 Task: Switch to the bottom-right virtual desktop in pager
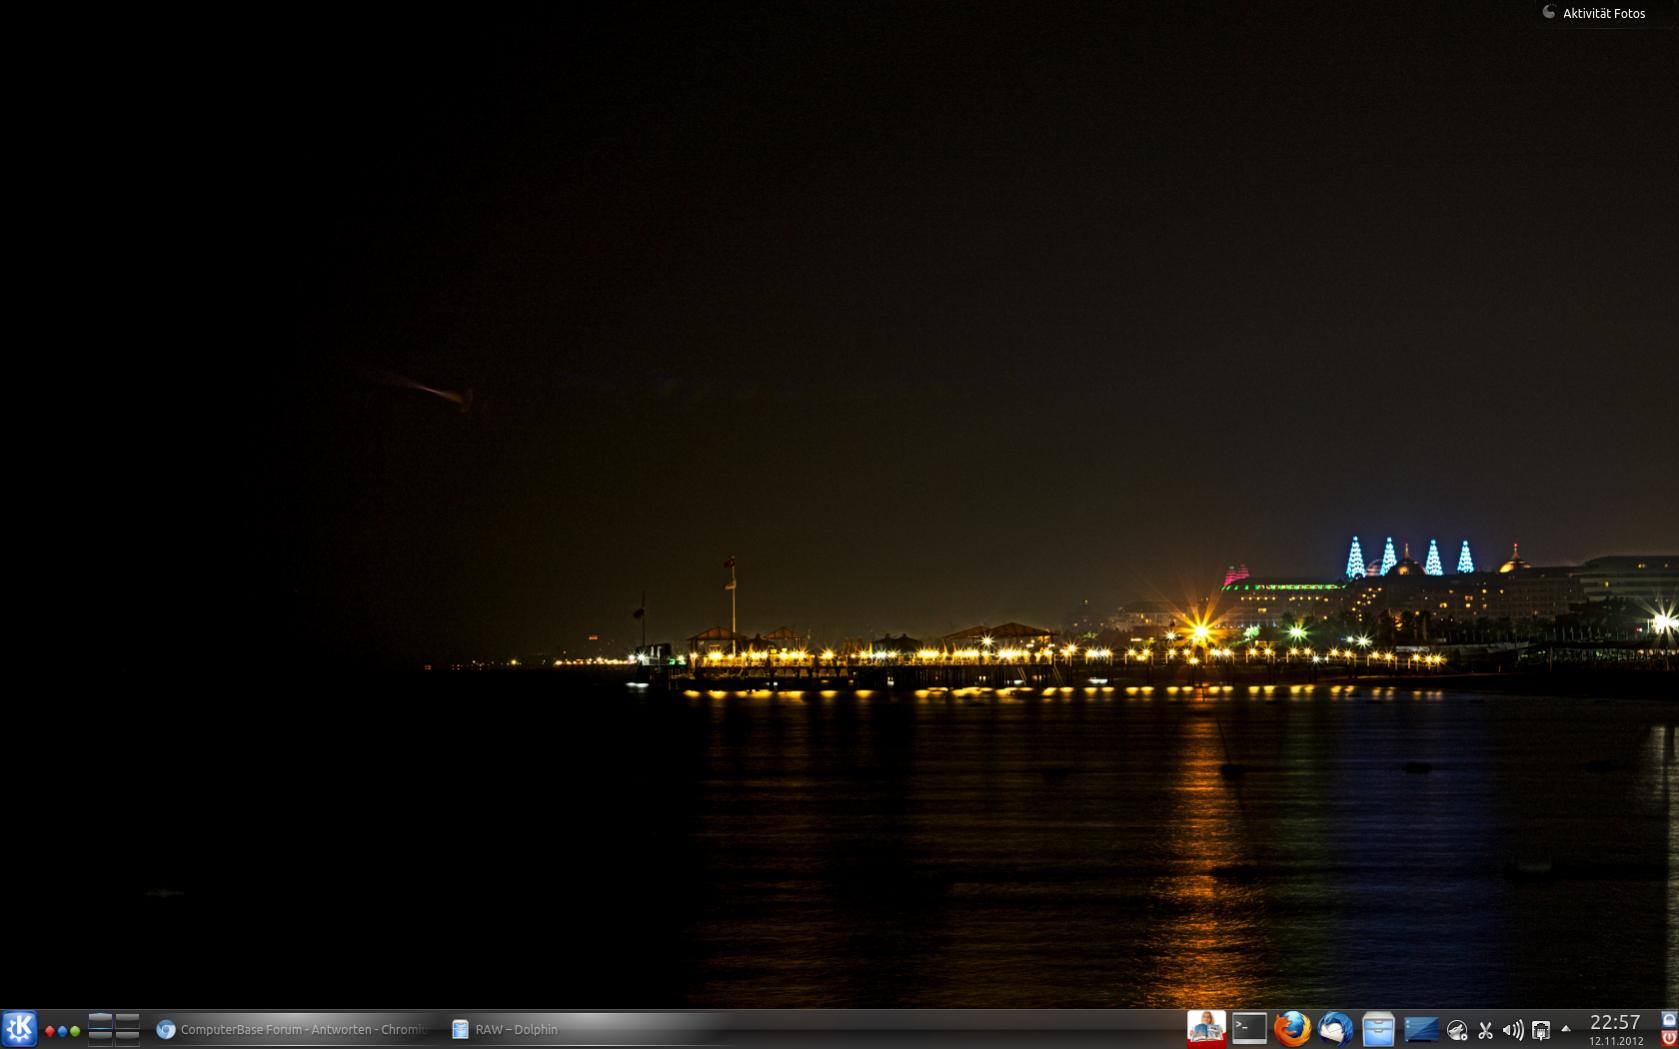[127, 1039]
